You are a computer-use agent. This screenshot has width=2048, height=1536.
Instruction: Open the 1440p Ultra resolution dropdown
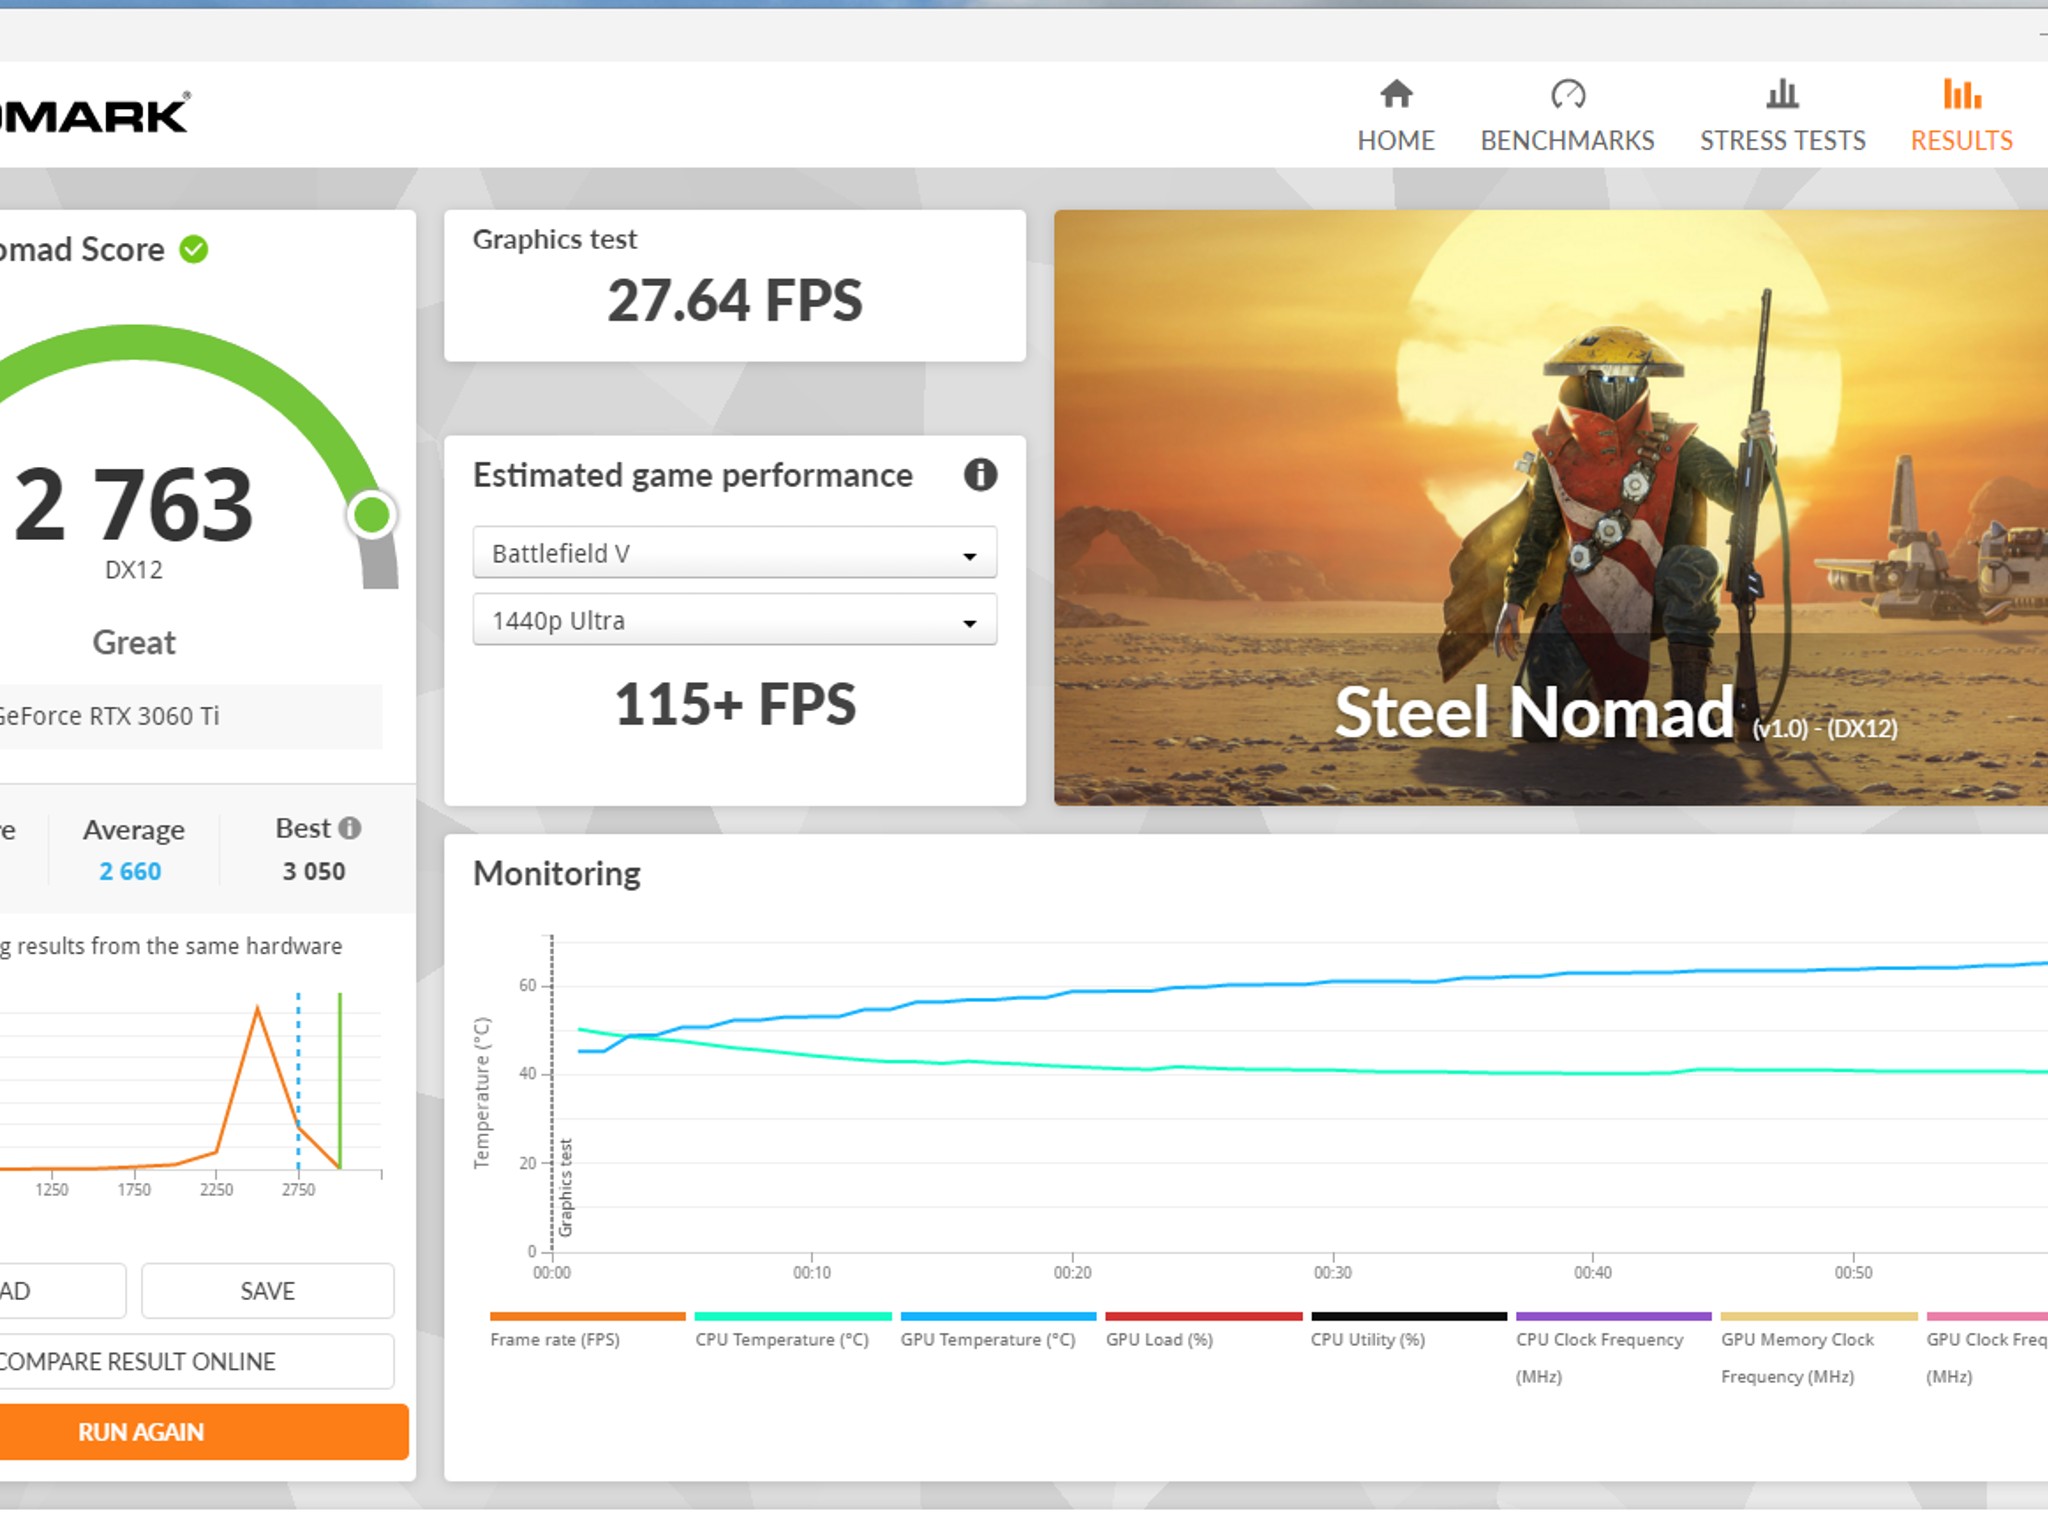pos(735,620)
